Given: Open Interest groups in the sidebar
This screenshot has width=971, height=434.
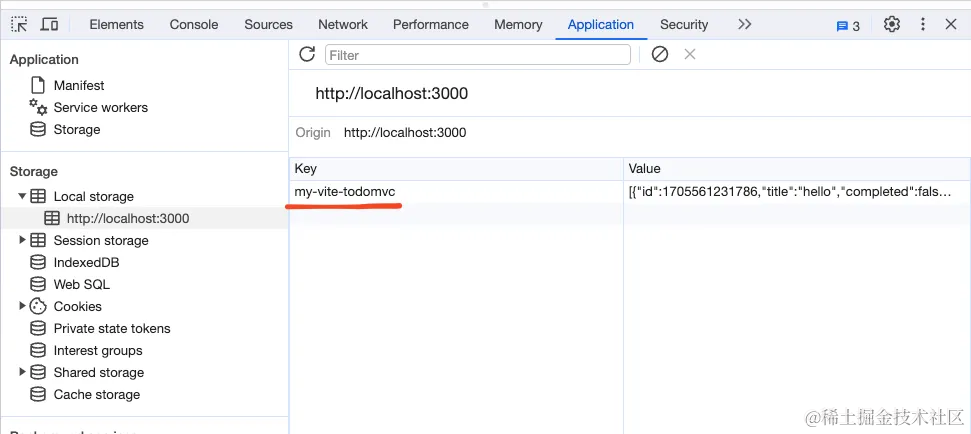Looking at the screenshot, I should tap(98, 351).
